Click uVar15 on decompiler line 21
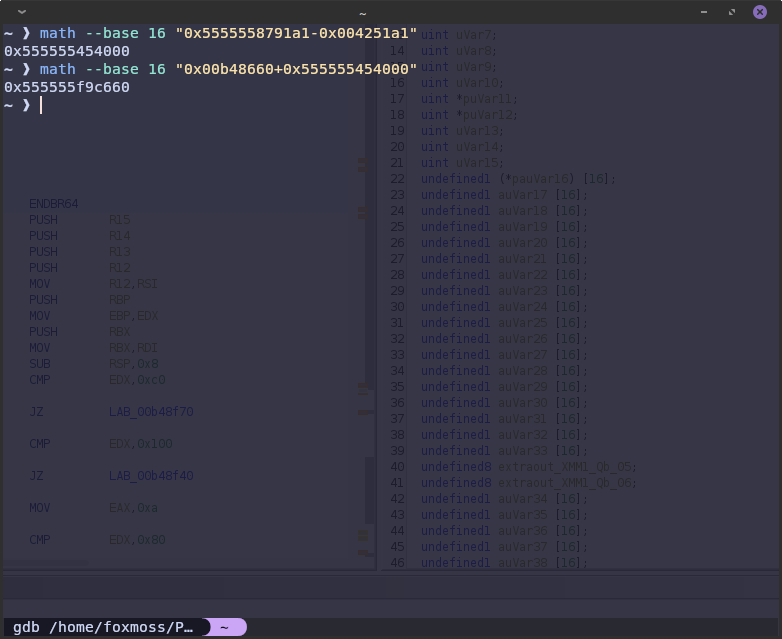Viewport: 782px width, 639px height. (x=477, y=163)
